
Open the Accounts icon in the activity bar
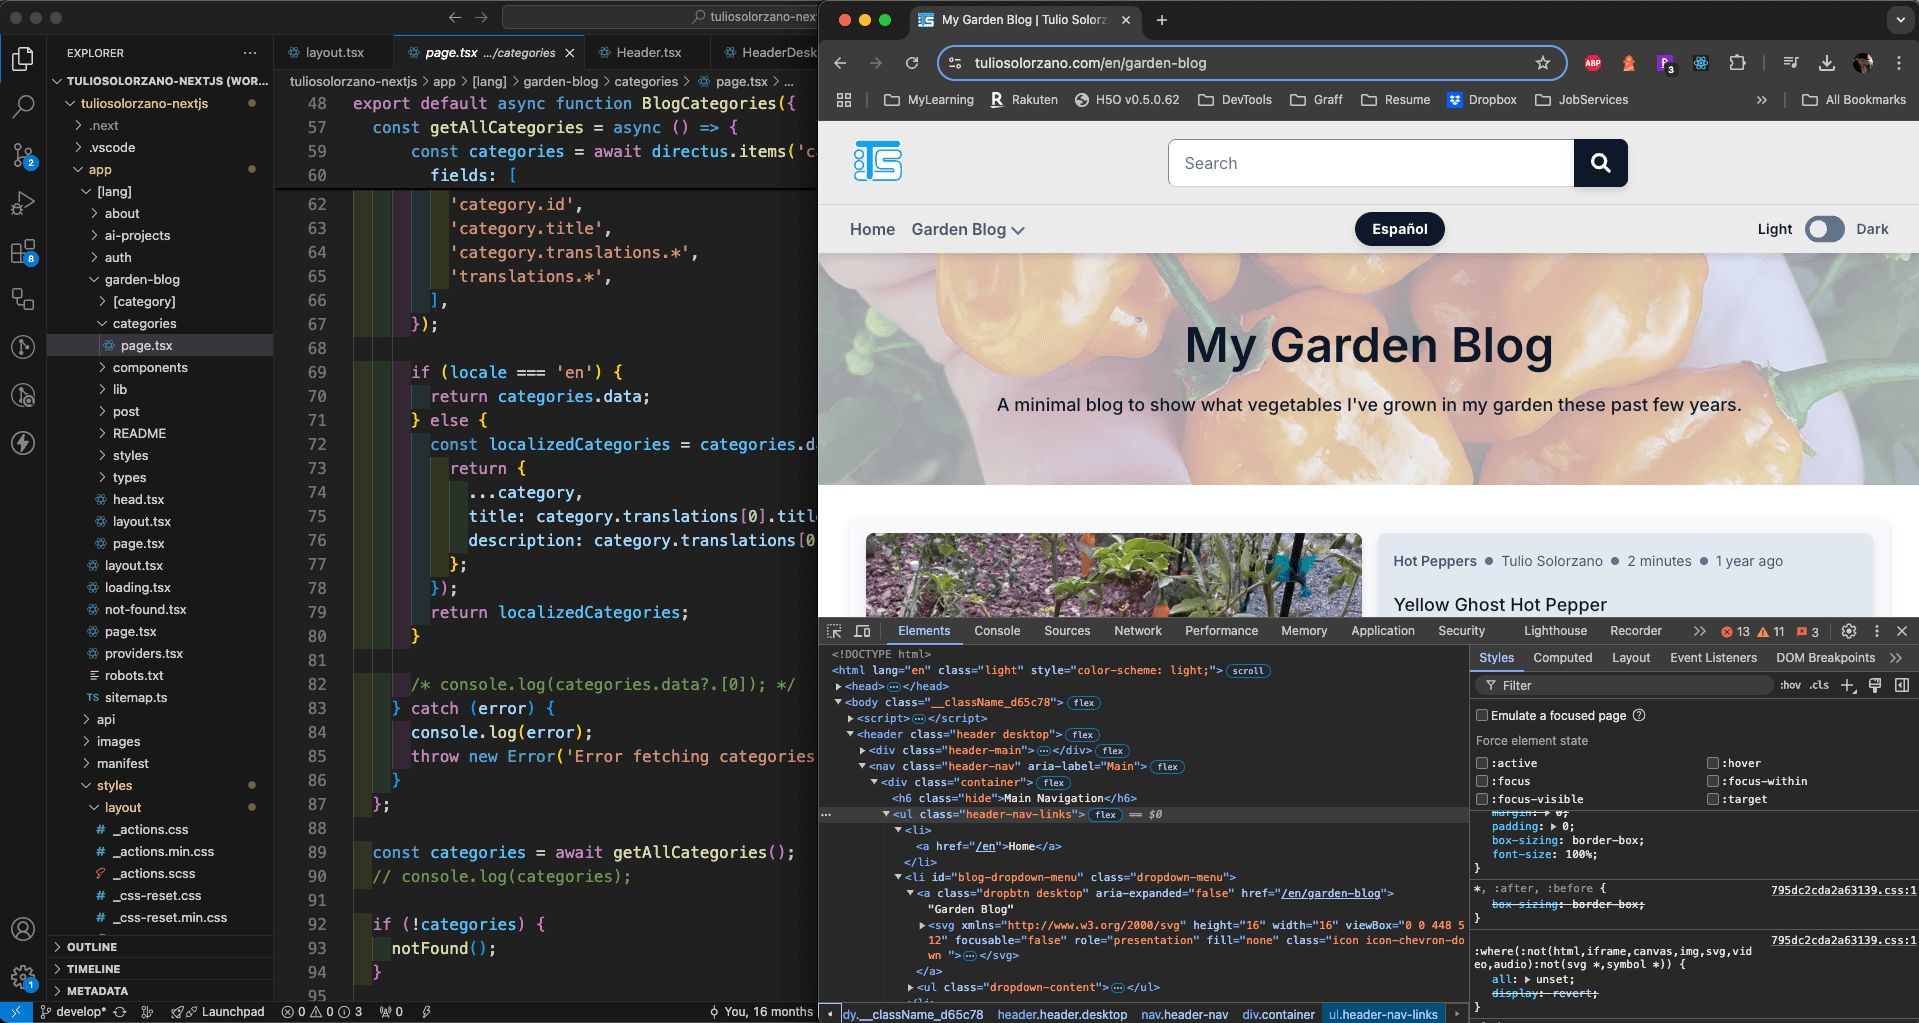[x=23, y=929]
